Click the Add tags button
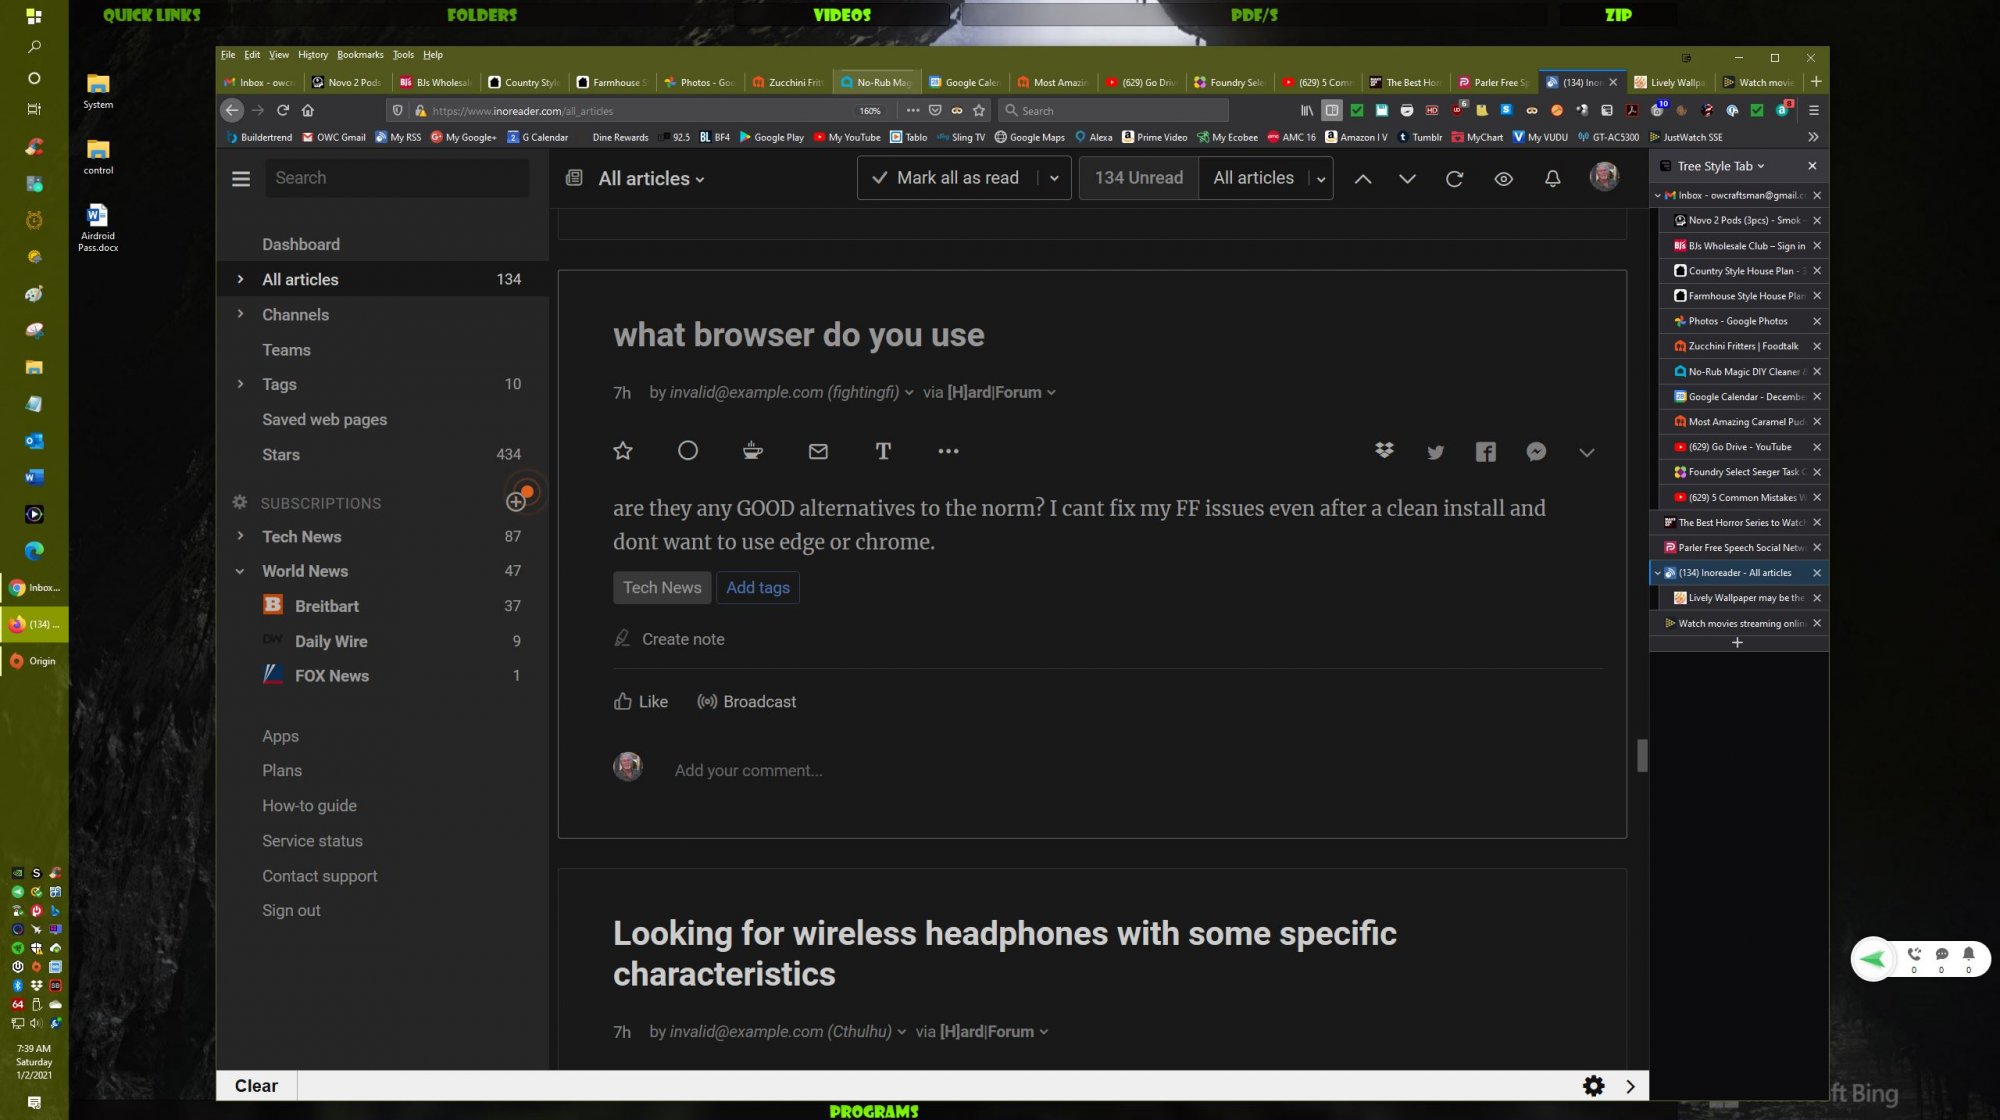Viewport: 2000px width, 1120px height. tap(758, 588)
